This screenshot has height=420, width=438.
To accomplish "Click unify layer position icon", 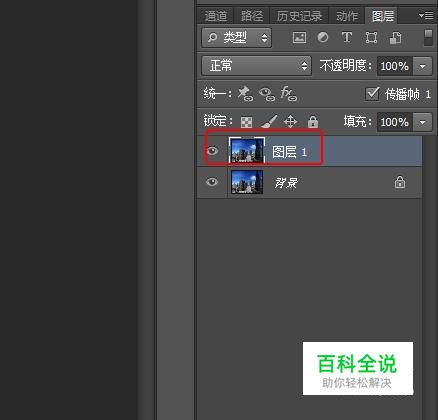I will tap(245, 94).
